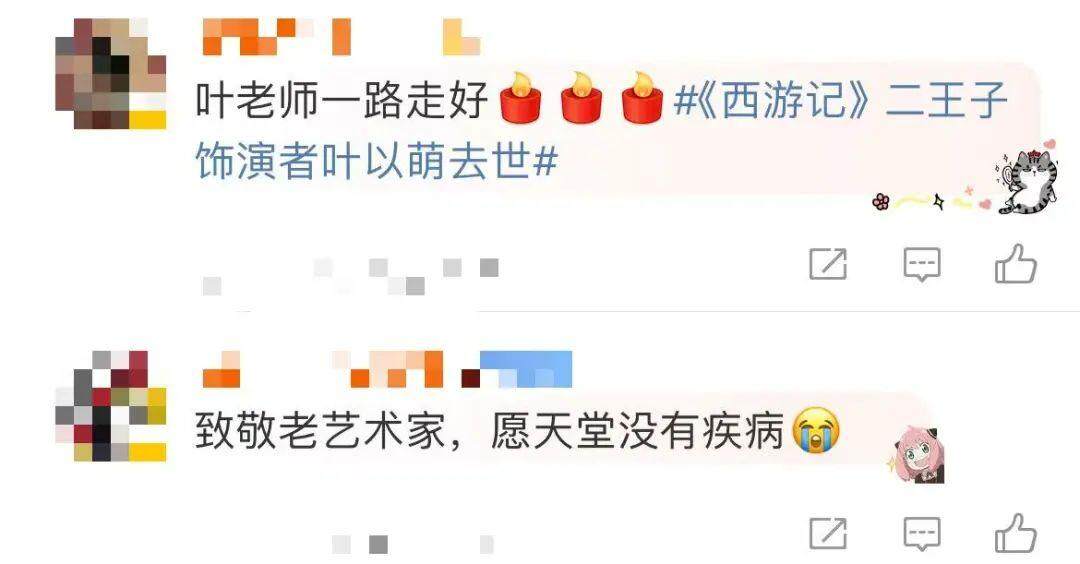The height and width of the screenshot is (564, 1080).
Task: Tap the first red candle emoji
Action: pyautogui.click(x=521, y=98)
